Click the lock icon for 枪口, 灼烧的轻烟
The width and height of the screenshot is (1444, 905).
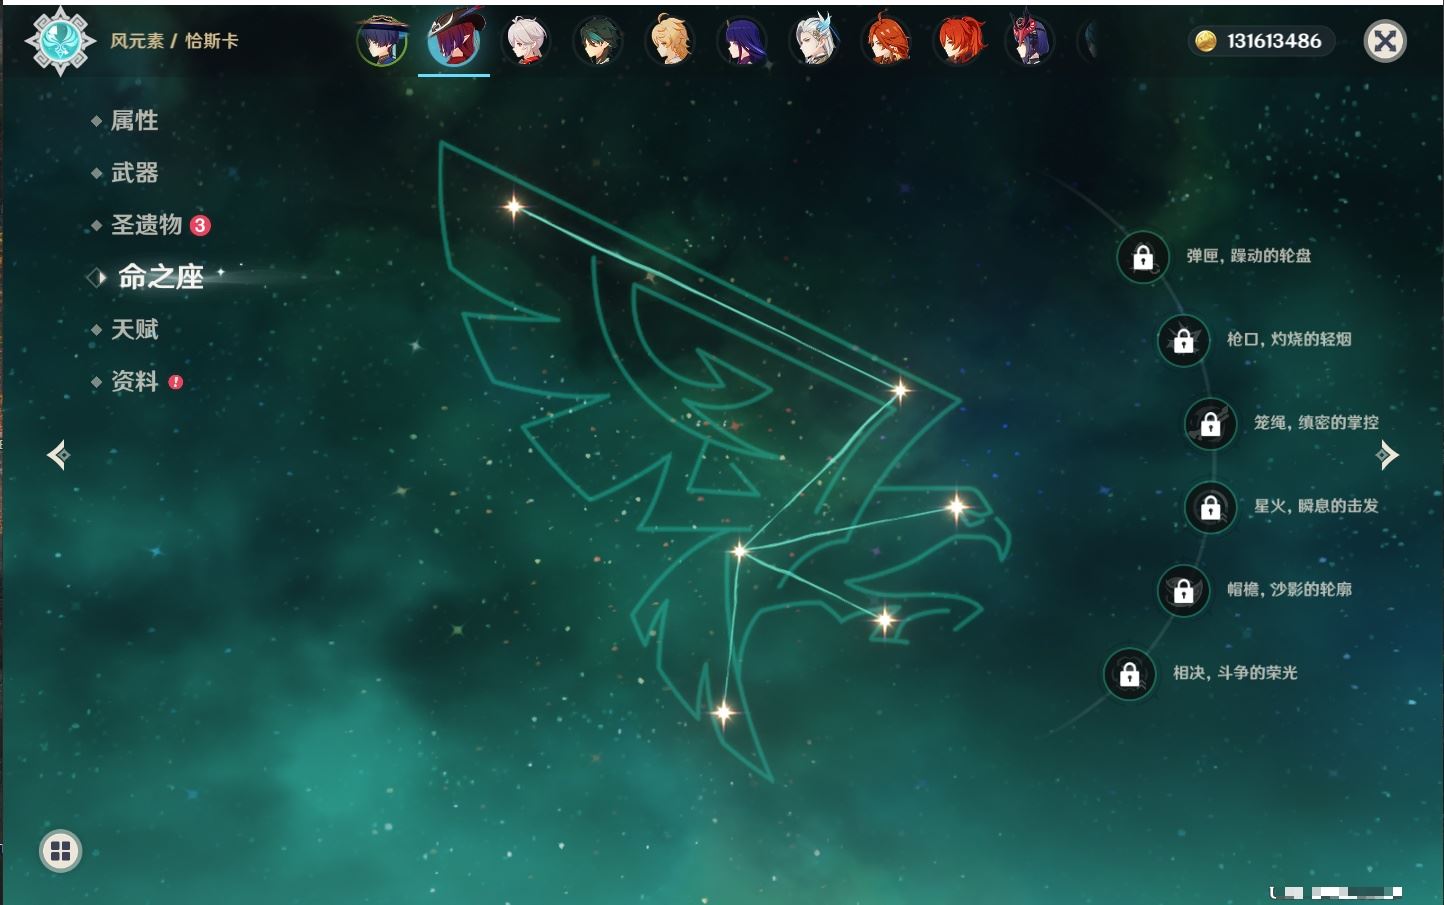tap(1184, 341)
